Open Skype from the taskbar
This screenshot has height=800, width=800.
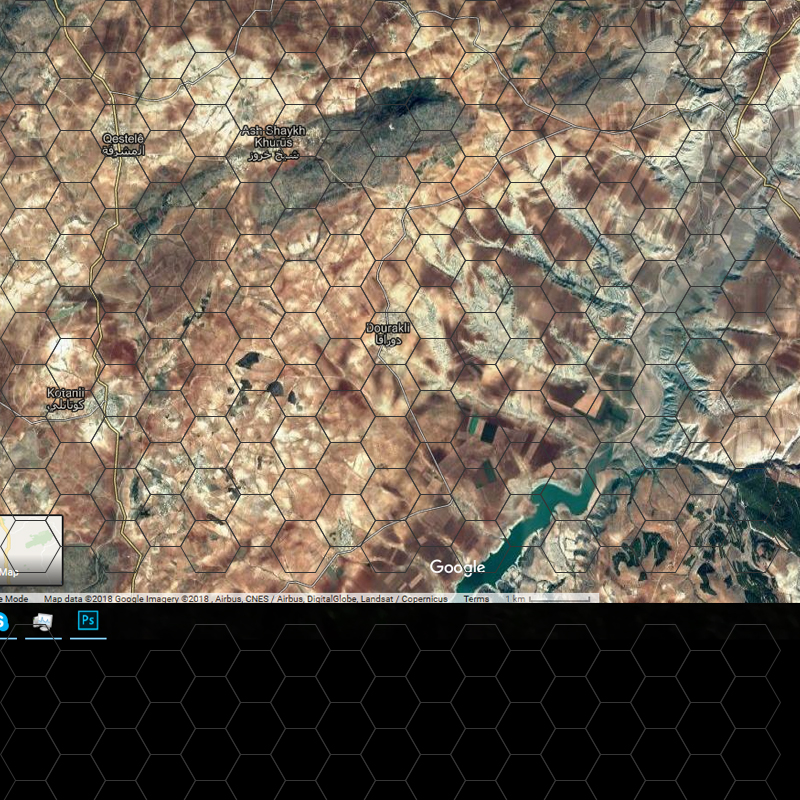point(3,621)
